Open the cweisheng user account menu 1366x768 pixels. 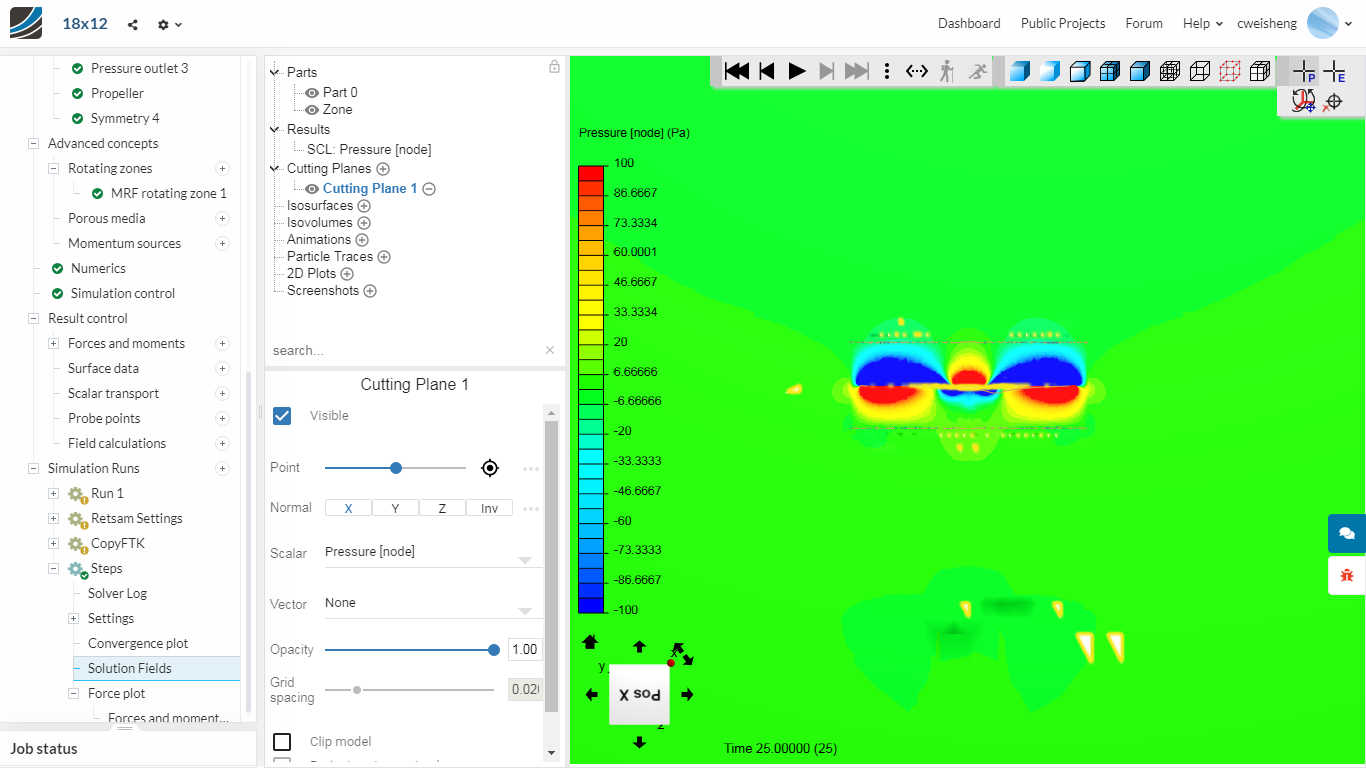[1295, 23]
